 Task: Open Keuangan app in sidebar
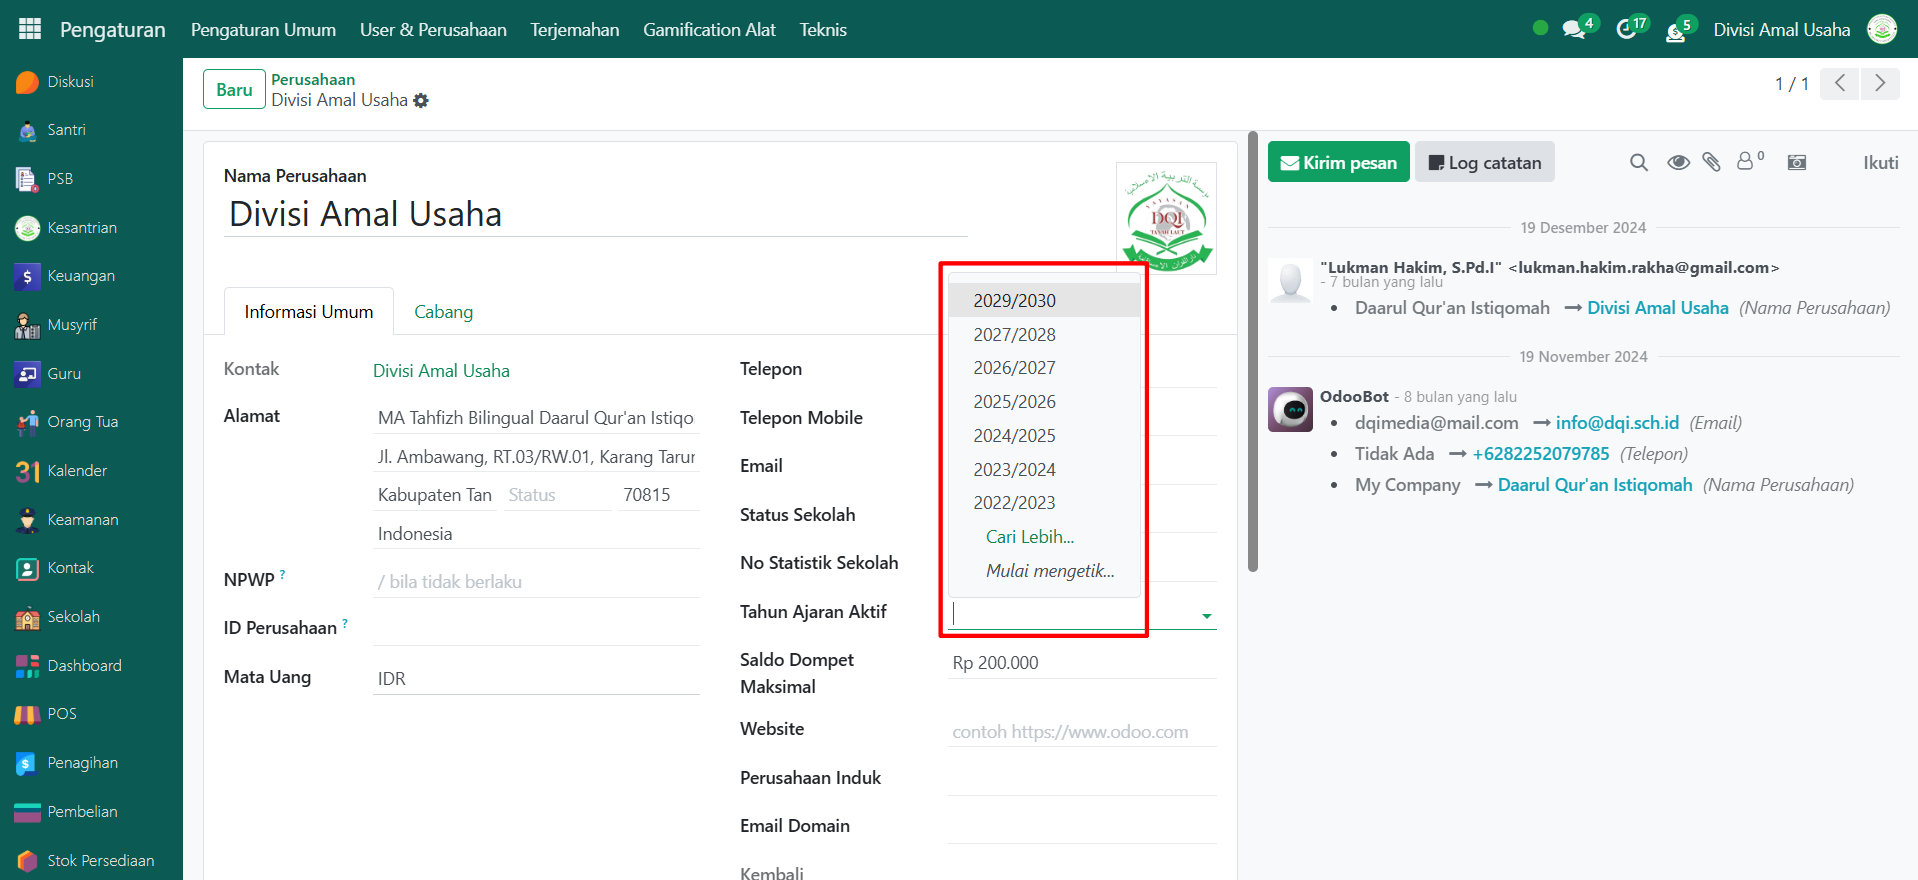pyautogui.click(x=81, y=276)
